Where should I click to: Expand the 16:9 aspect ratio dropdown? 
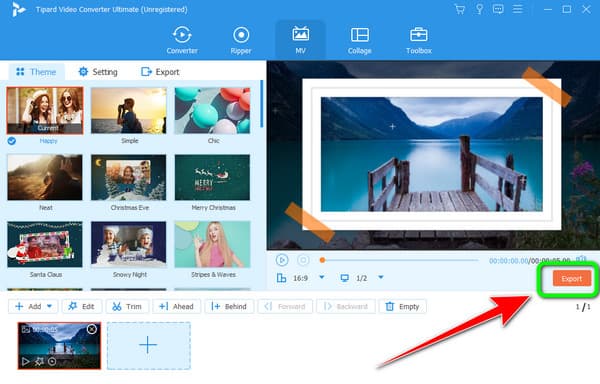point(322,277)
